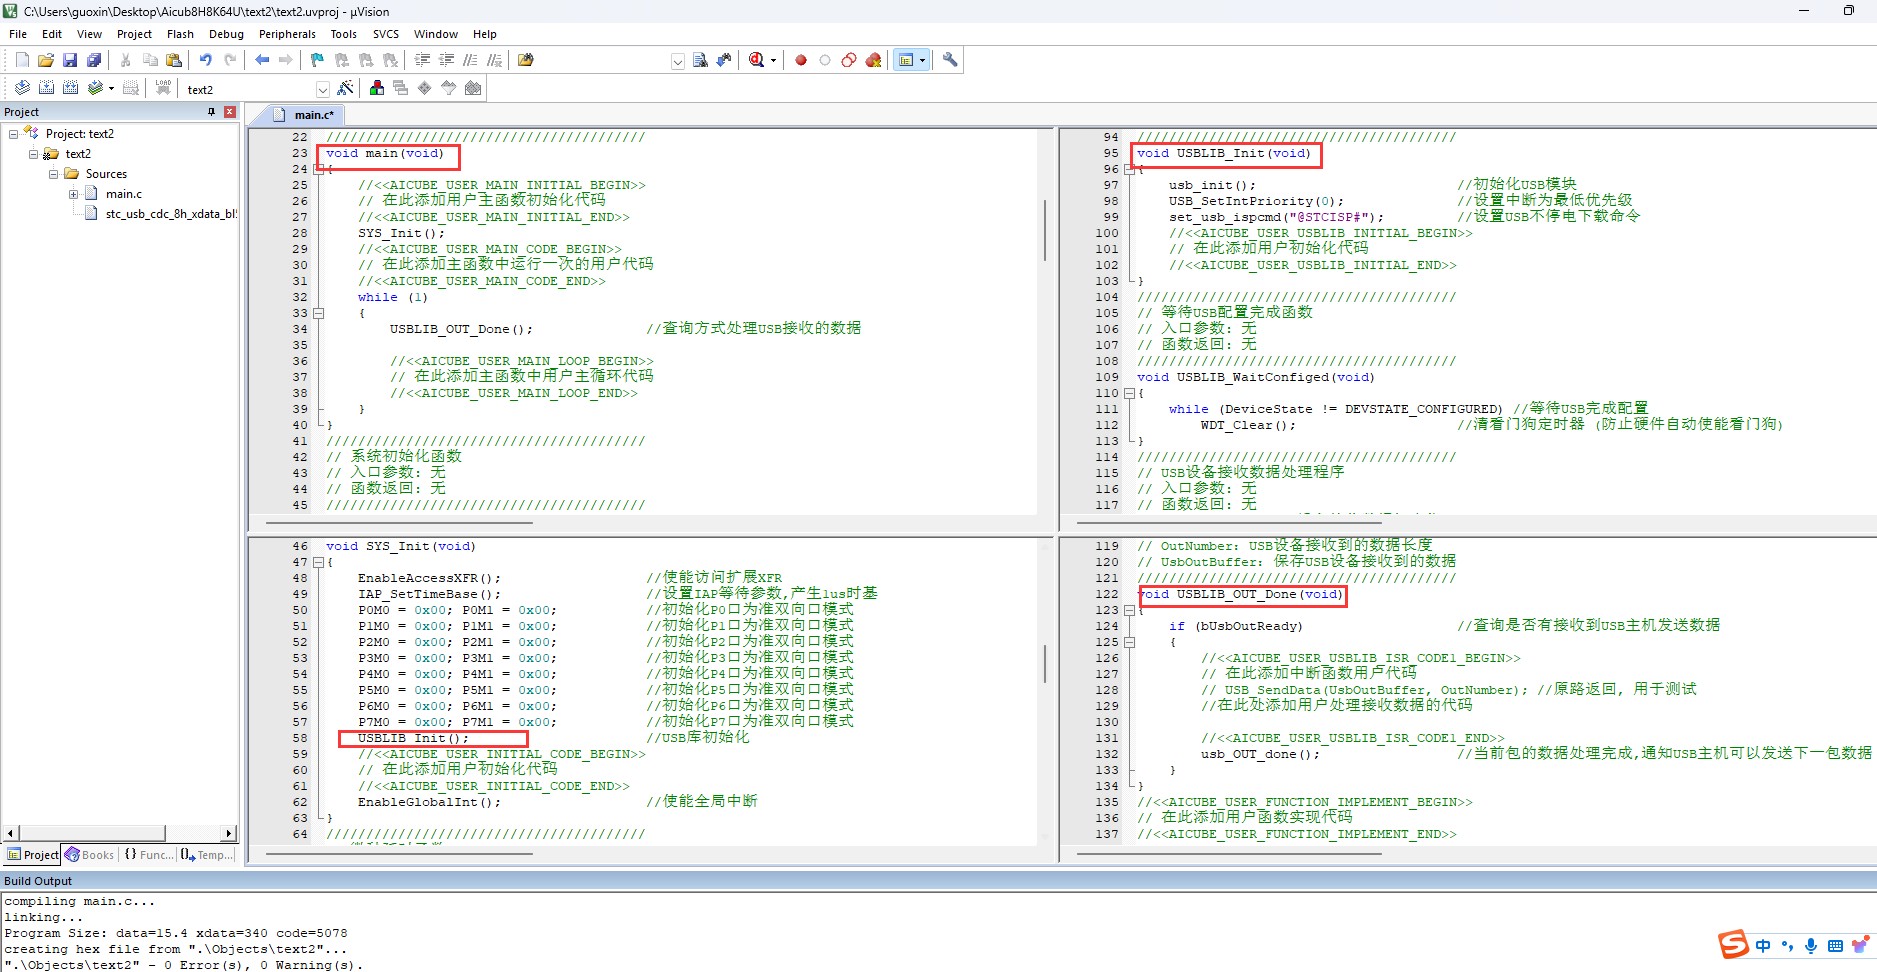Insert or remove a bookmark with the flag icon
Viewport: 1877px width, 972px height.
317,60
